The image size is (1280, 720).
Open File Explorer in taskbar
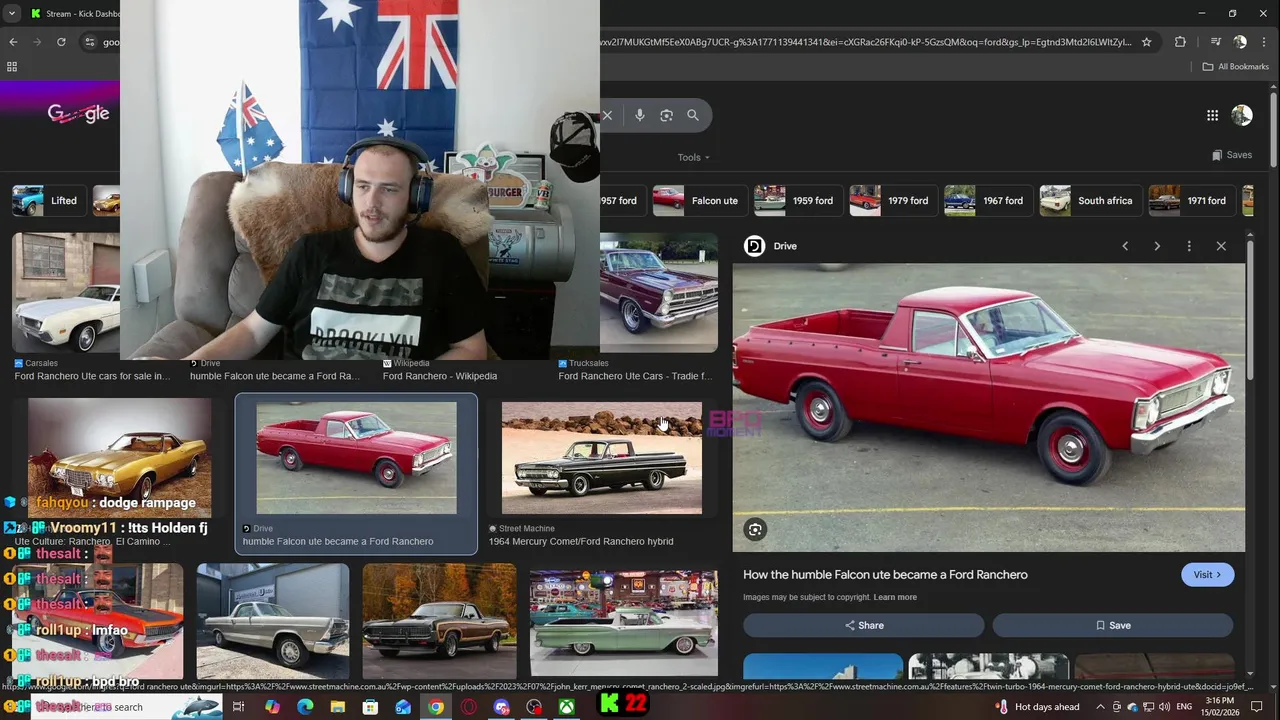point(338,707)
